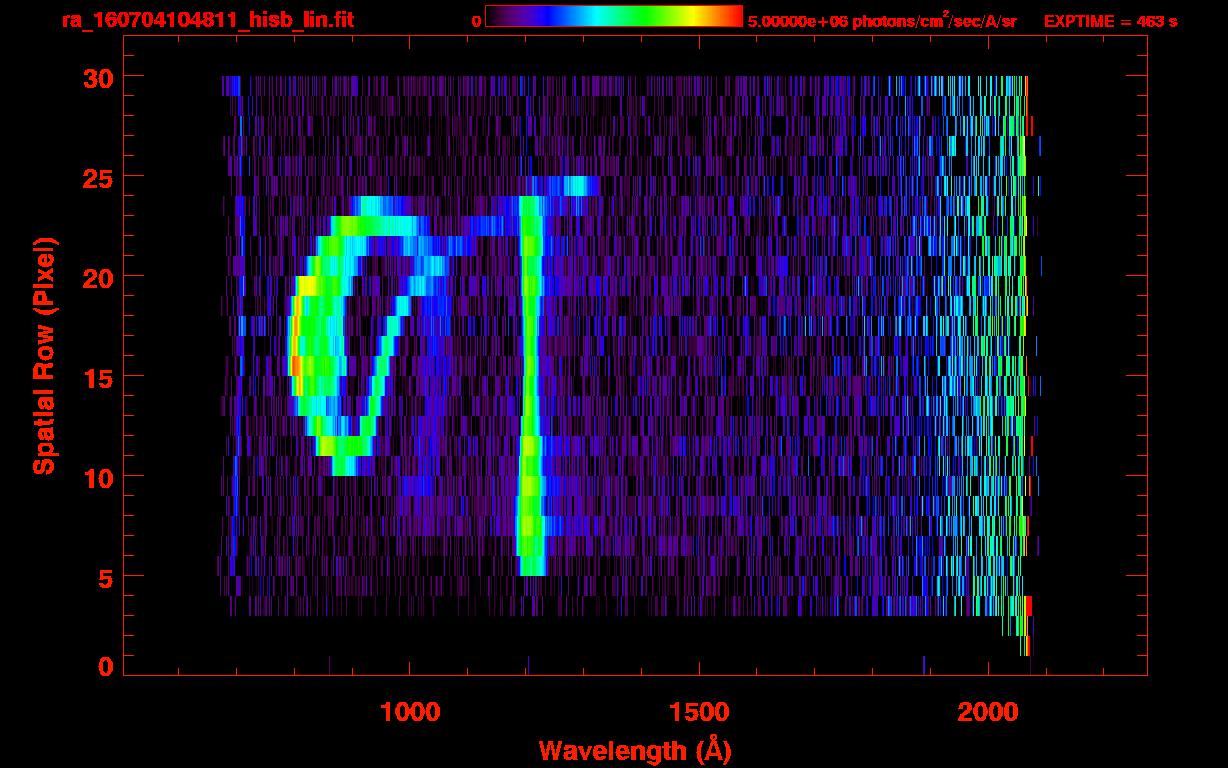Image resolution: width=1228 pixels, height=768 pixels.
Task: Click the 1000 wavelength tick label
Action: (410, 711)
